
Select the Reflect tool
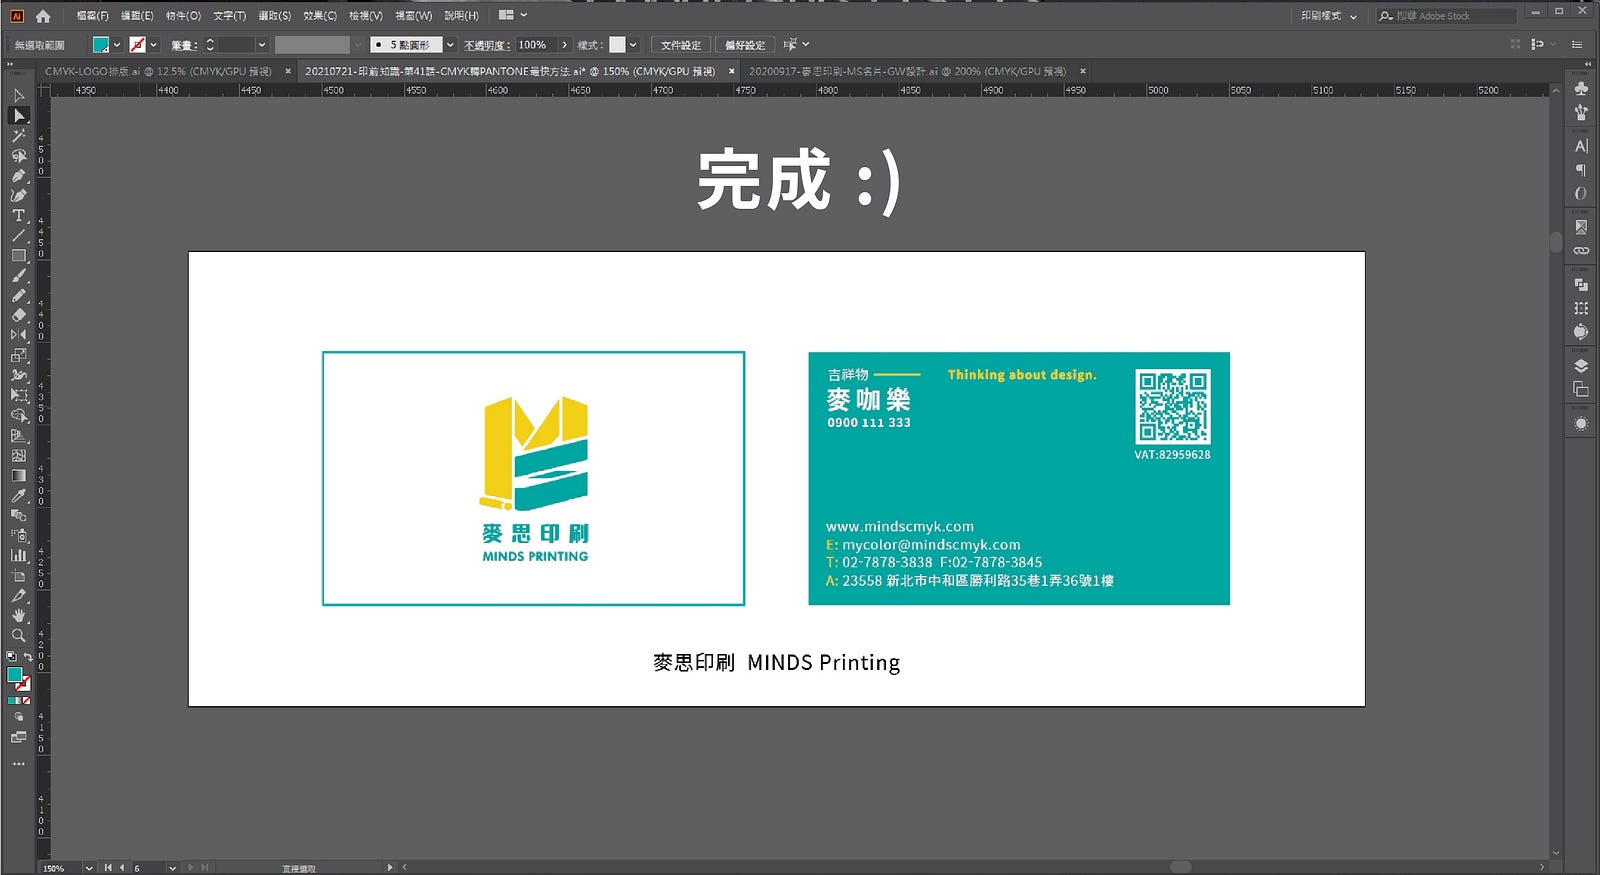(18, 335)
